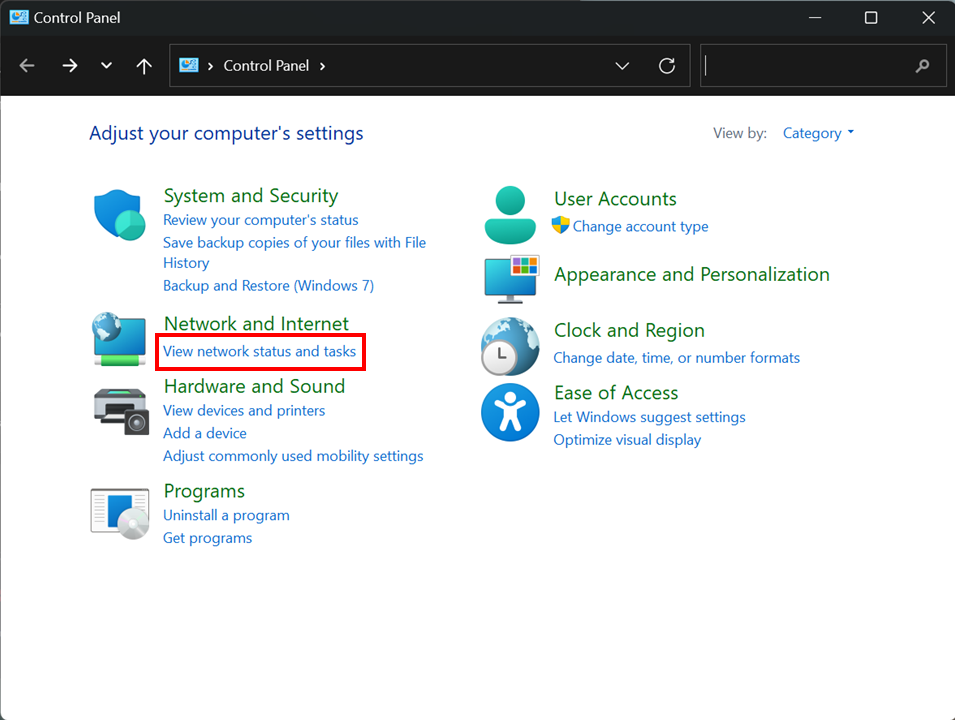This screenshot has width=955, height=720.
Task: Click View network status and tasks link
Action: (259, 352)
